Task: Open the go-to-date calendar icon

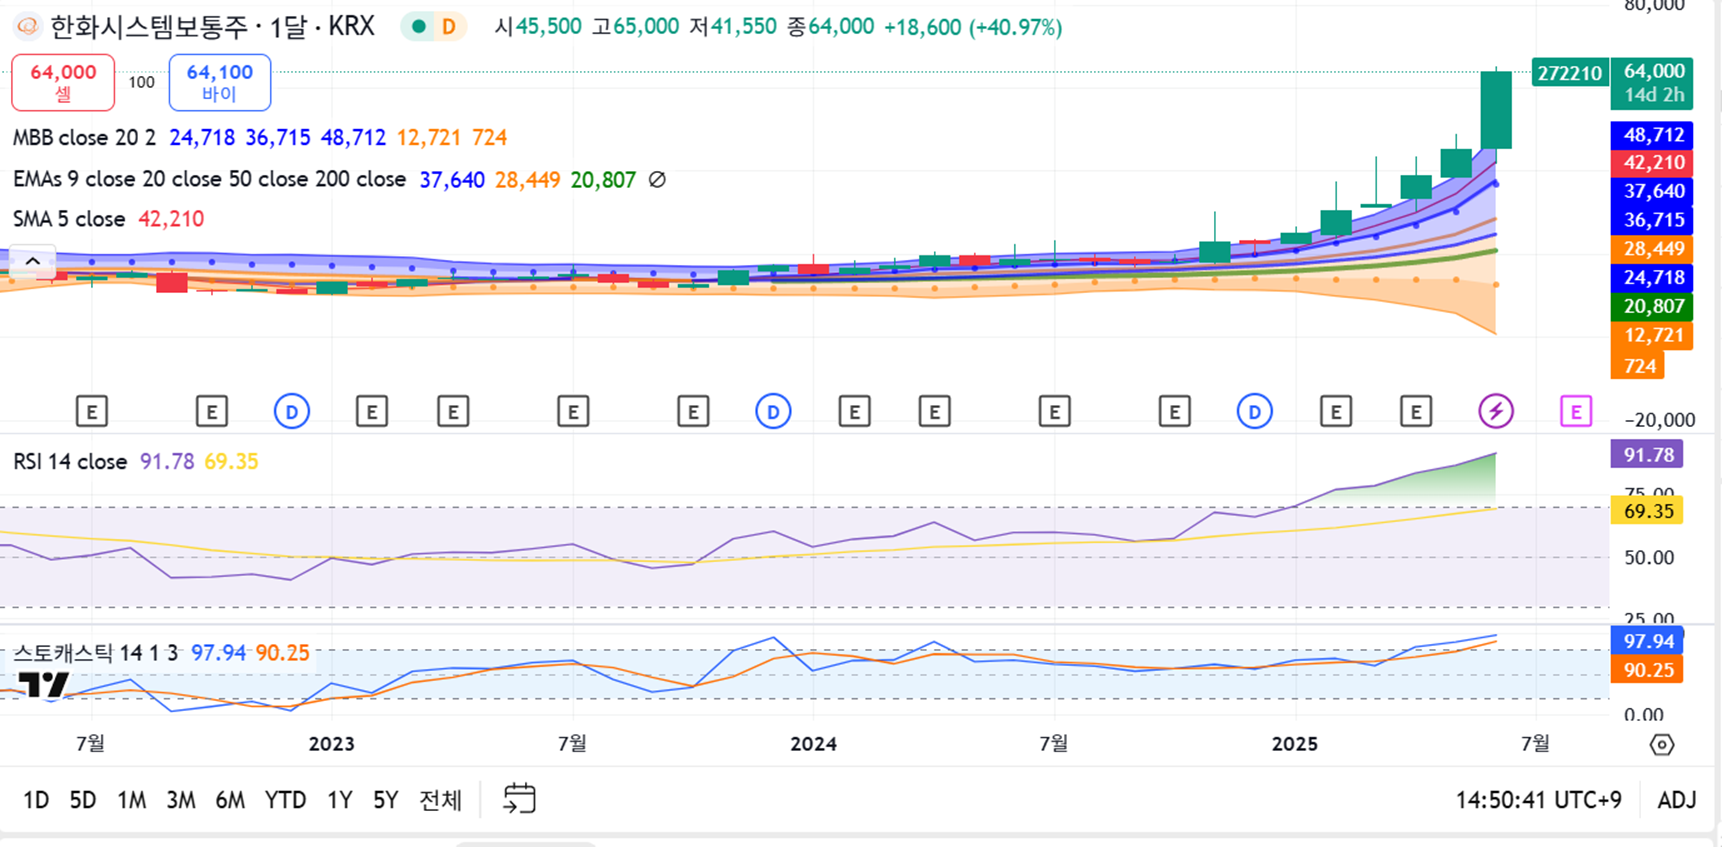Action: point(519,799)
